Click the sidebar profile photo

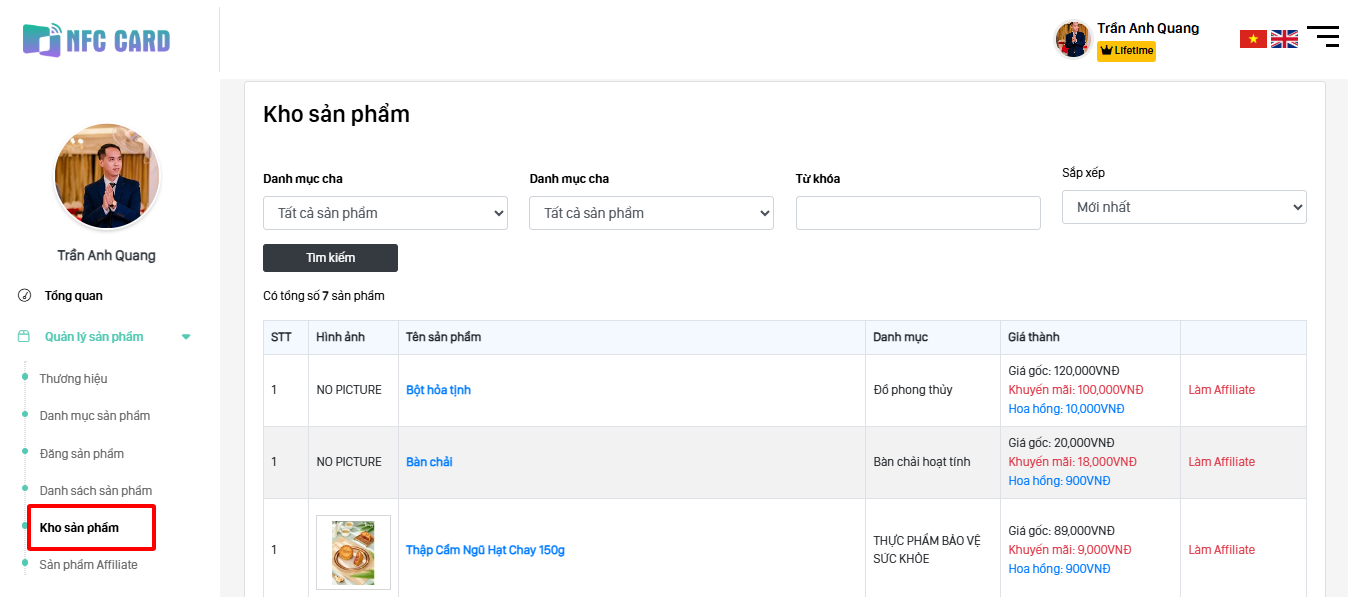pos(107,177)
